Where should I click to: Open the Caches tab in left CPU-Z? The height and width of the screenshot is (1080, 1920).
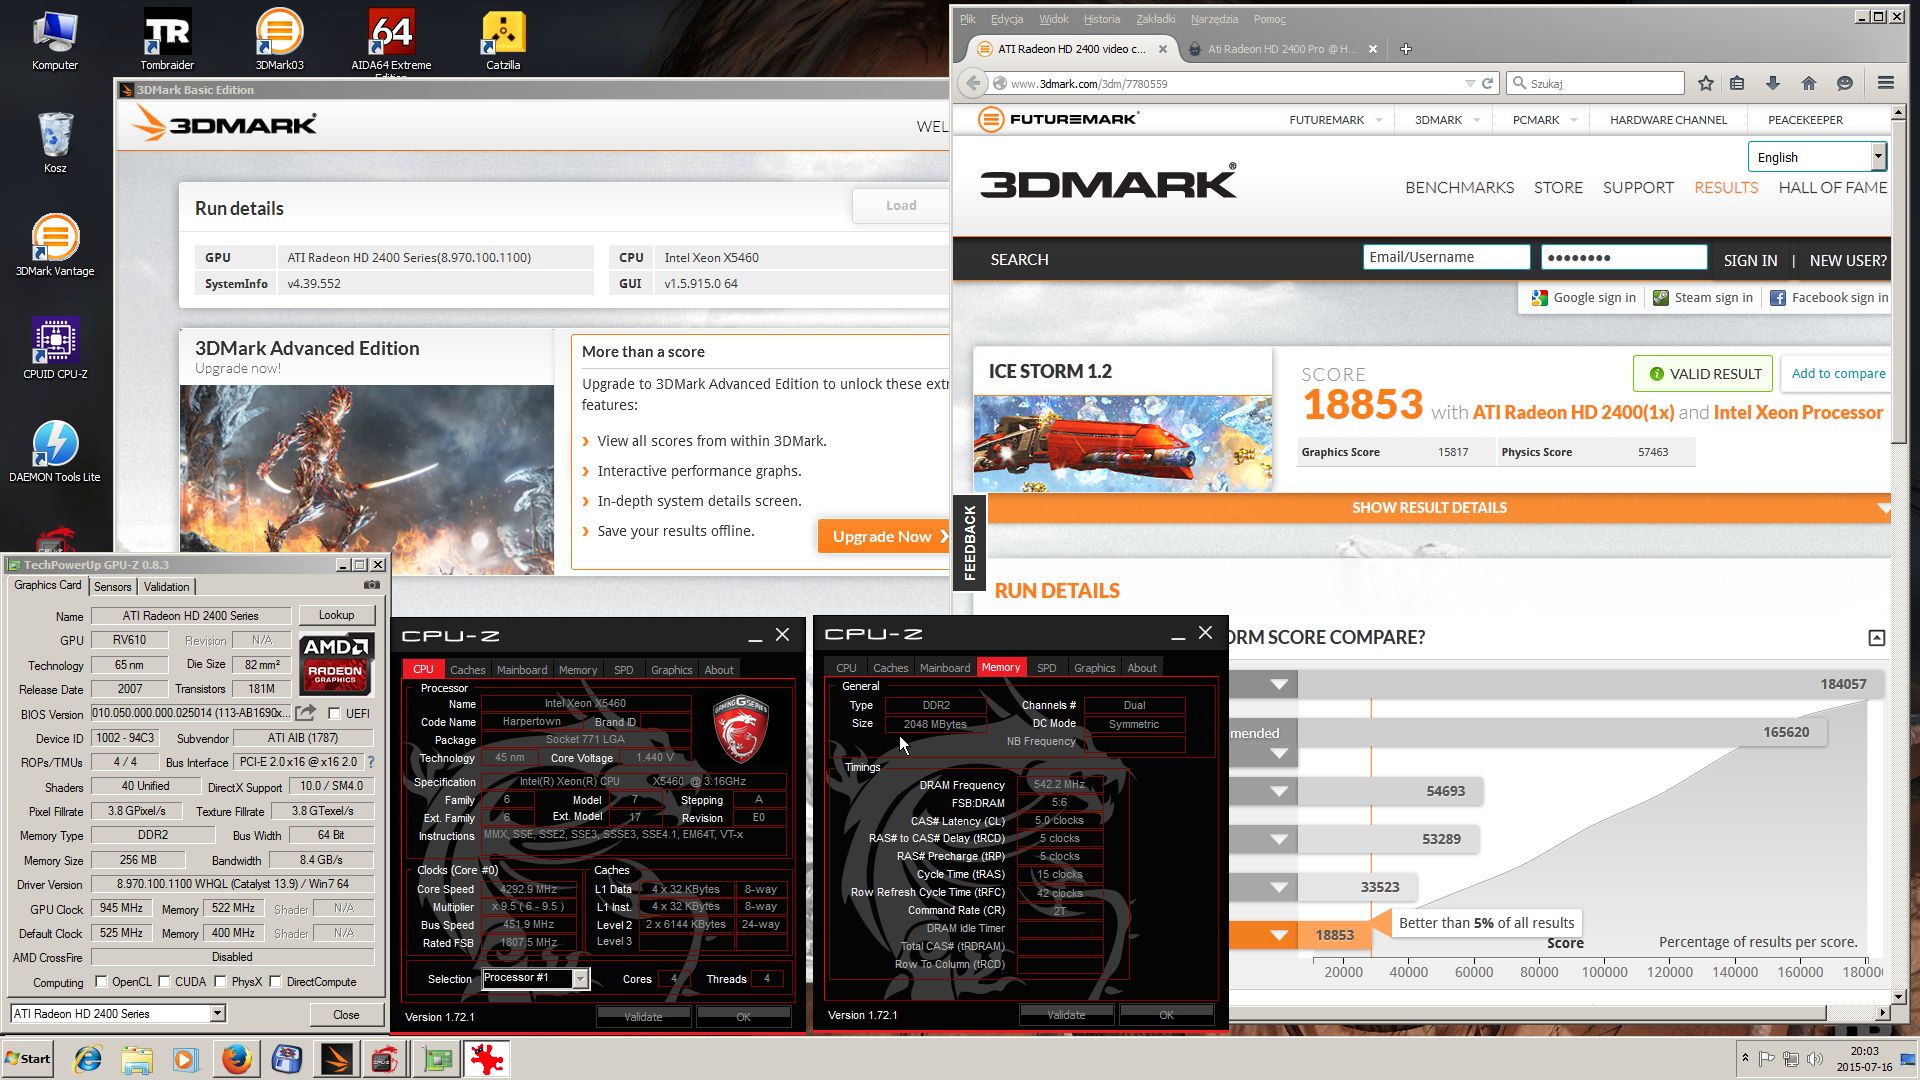pyautogui.click(x=467, y=670)
